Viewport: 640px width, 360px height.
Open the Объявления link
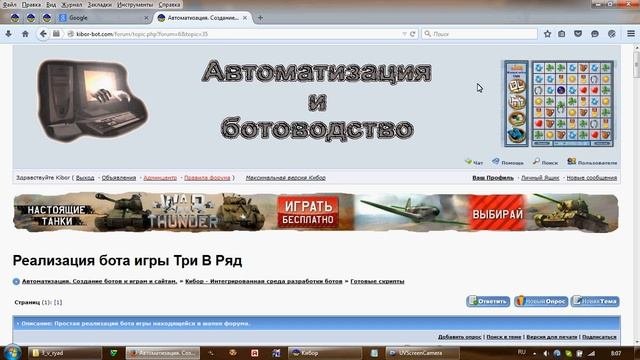(119, 178)
